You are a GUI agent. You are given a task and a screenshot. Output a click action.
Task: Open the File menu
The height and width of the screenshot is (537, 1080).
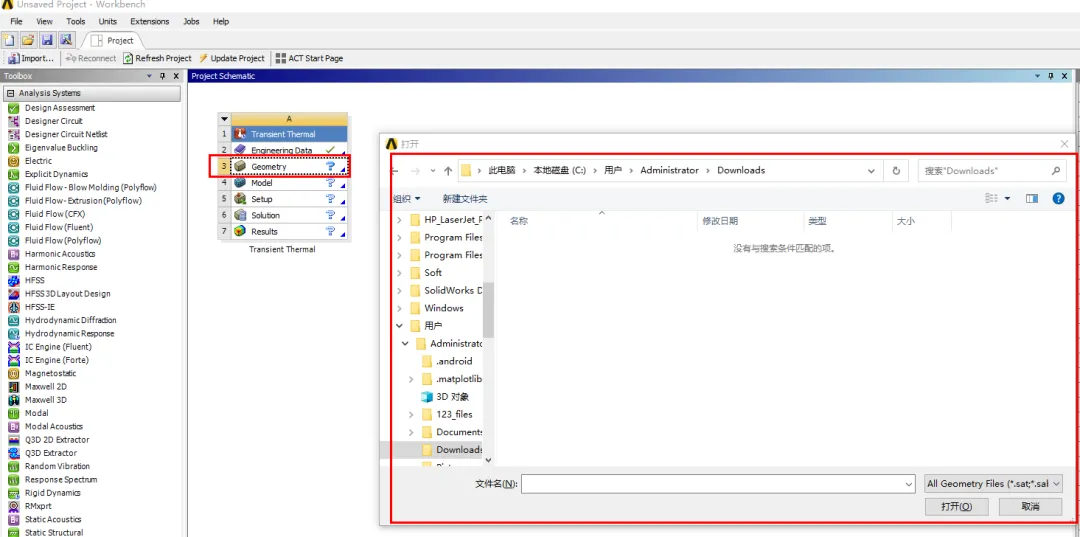17,21
